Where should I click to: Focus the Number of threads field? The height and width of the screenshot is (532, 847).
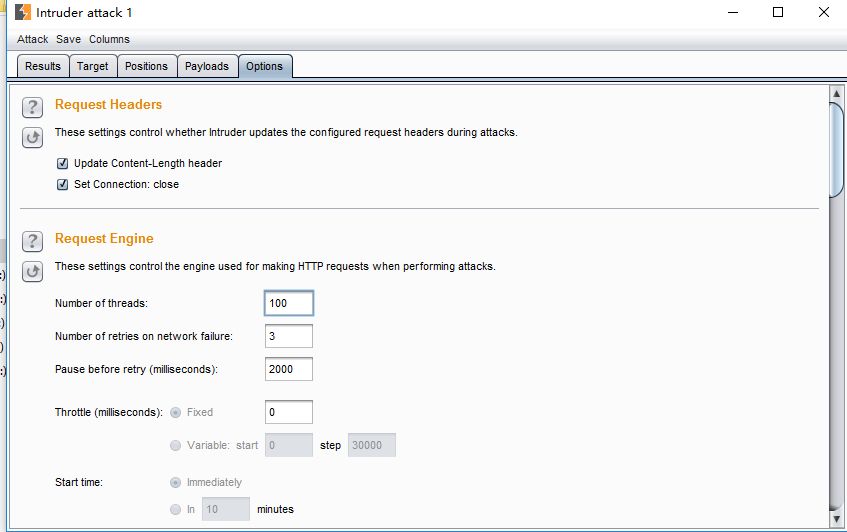pos(289,303)
